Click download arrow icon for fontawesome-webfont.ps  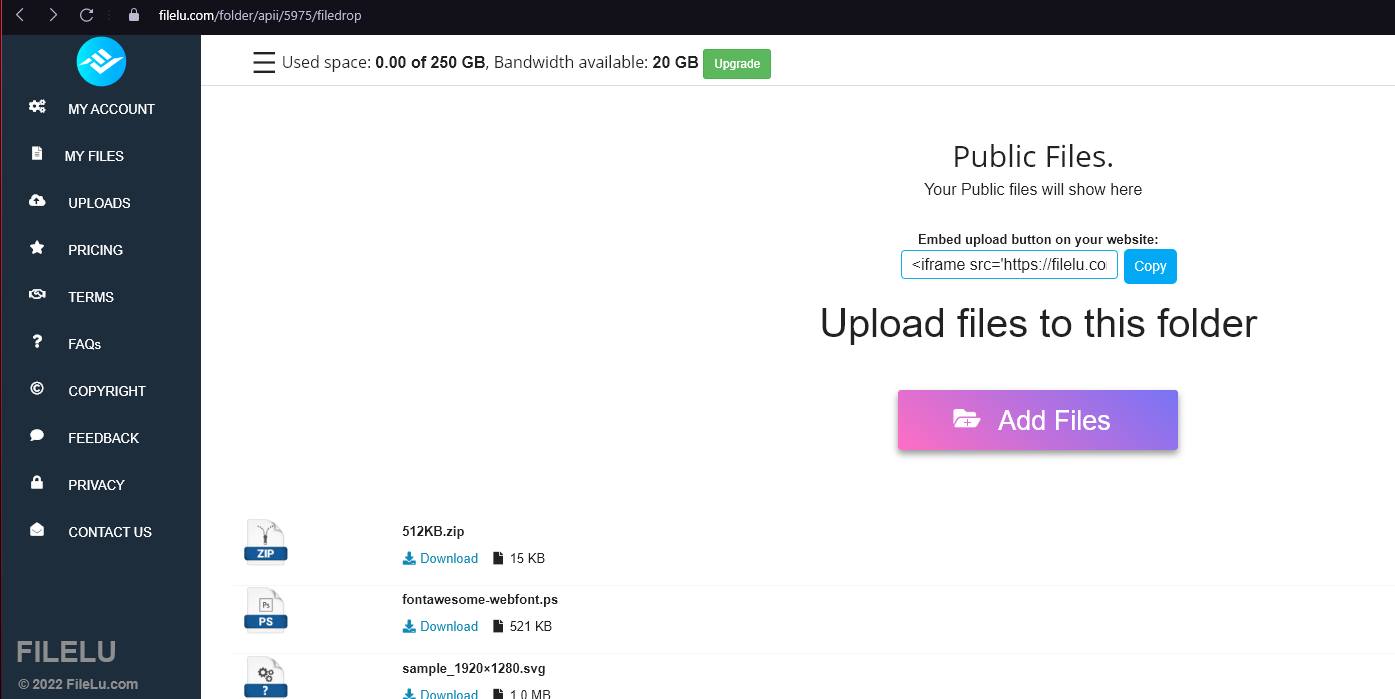[x=409, y=627]
